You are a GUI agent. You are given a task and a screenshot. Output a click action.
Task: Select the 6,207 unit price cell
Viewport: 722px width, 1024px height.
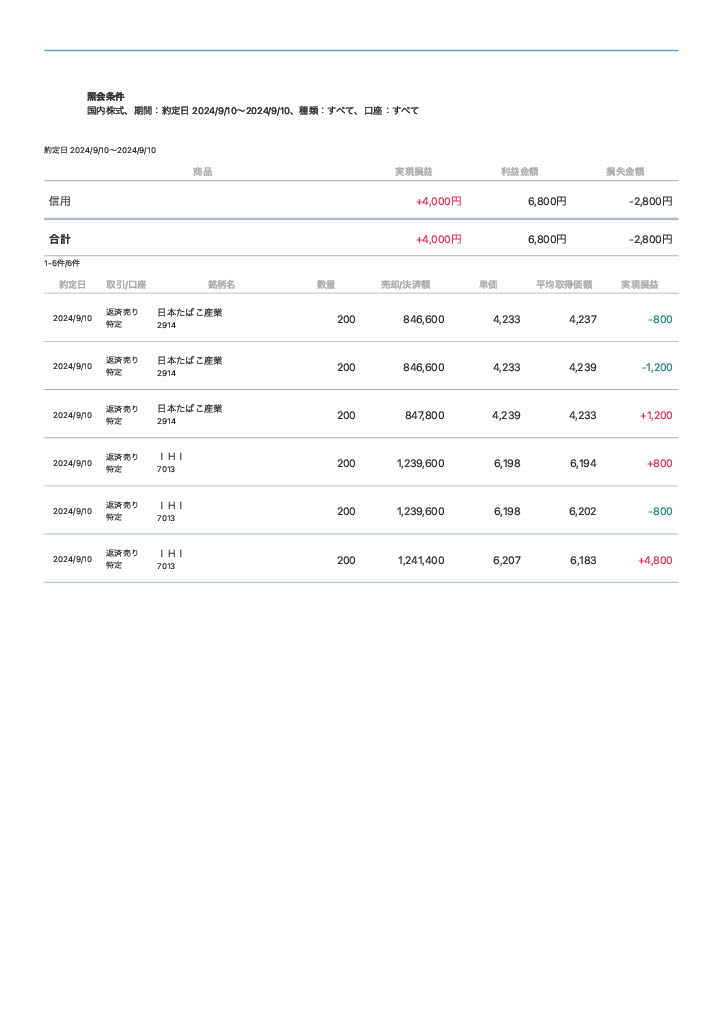click(x=506, y=561)
